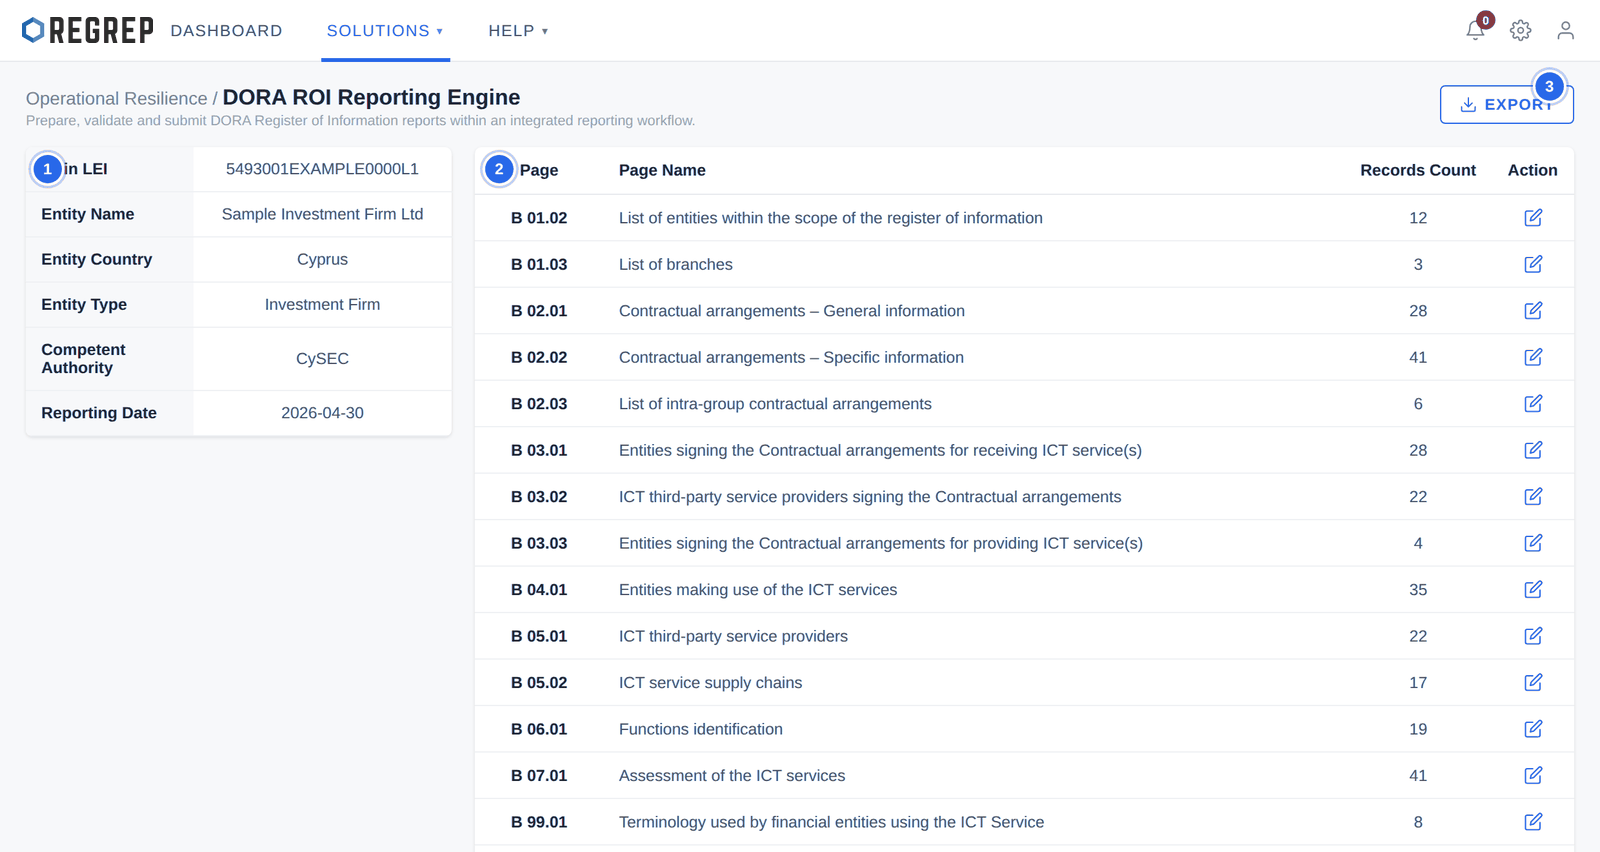Open List of branches link
Screen dimensions: 1600x852
[x=675, y=264]
